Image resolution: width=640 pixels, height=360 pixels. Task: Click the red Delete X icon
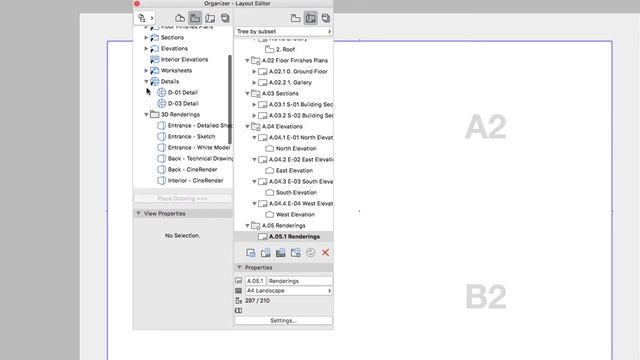tap(325, 253)
